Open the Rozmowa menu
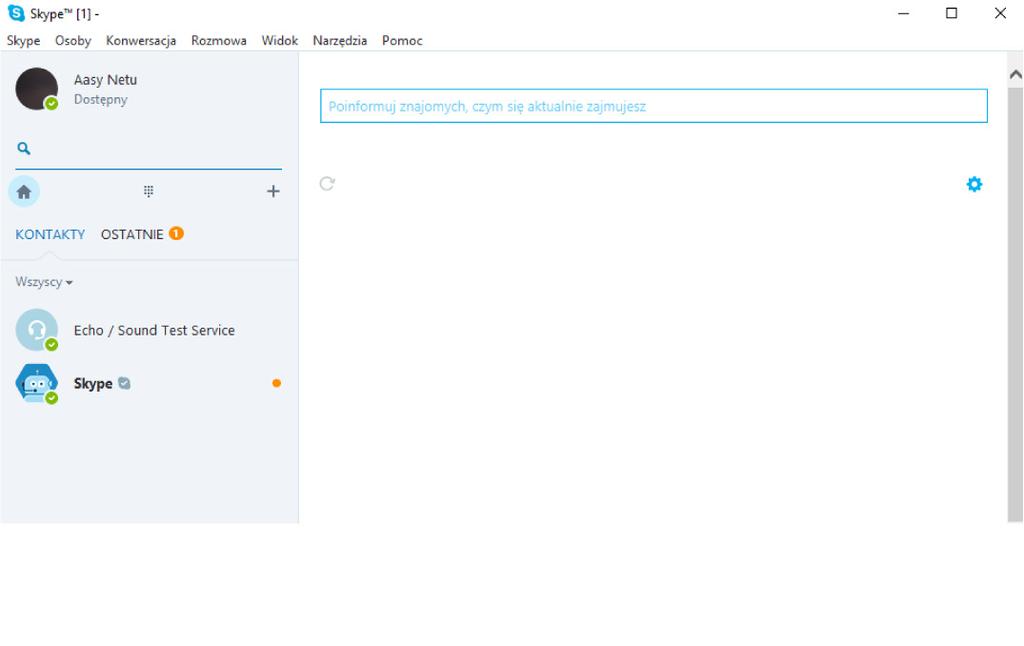Viewport: 1024px width, 646px height. tap(219, 40)
